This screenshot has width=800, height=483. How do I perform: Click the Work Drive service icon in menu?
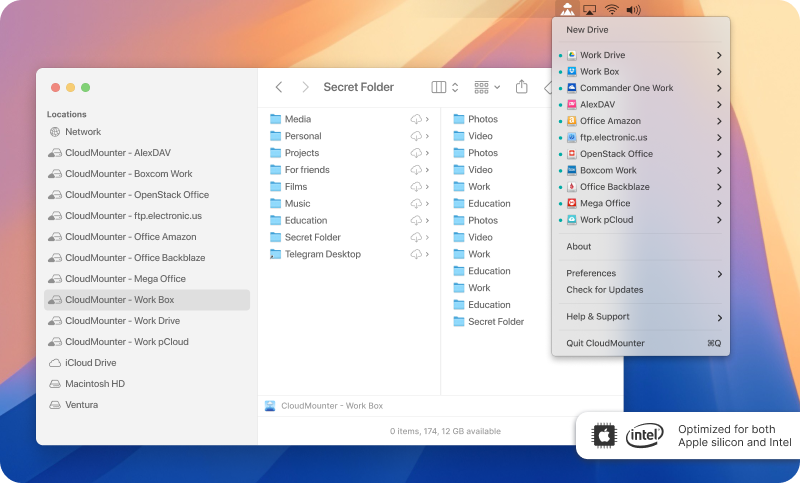tap(571, 55)
